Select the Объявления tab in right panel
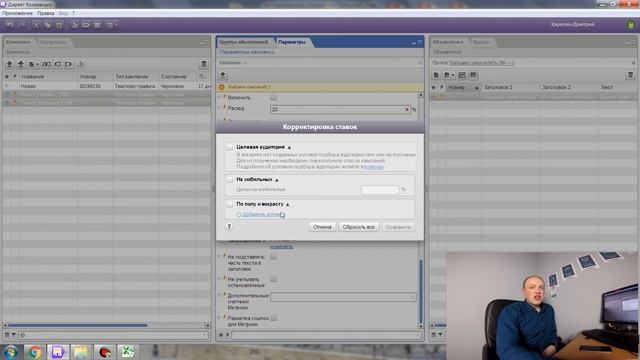The width and height of the screenshot is (640, 360). tap(448, 42)
